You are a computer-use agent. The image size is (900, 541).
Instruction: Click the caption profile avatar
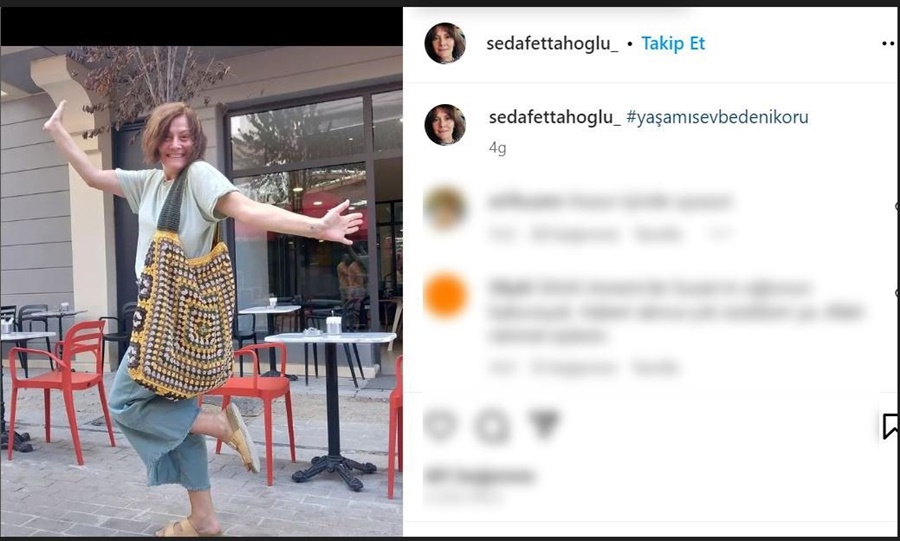(445, 124)
